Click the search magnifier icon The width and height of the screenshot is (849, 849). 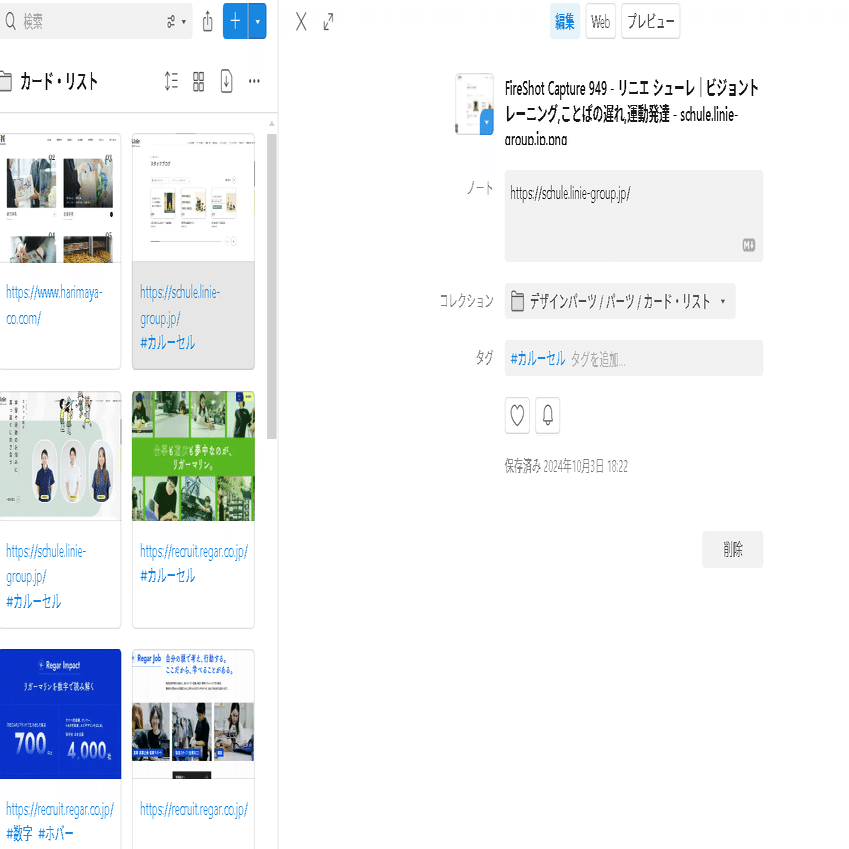[x=10, y=22]
